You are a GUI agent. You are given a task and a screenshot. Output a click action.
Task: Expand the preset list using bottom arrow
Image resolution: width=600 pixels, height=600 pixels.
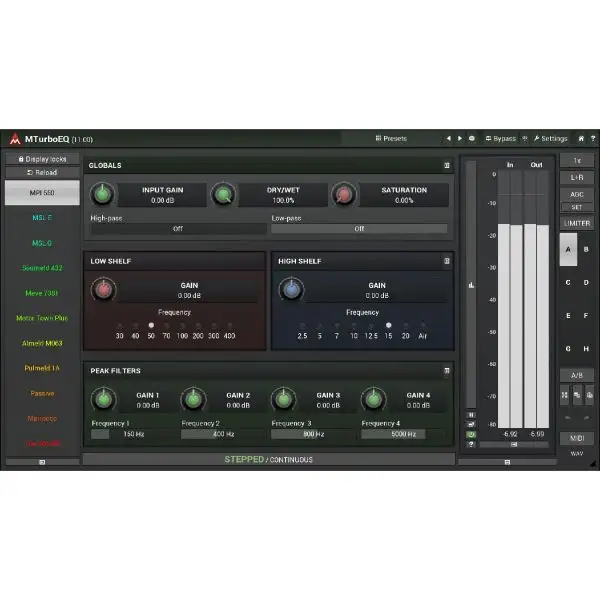tap(42, 462)
